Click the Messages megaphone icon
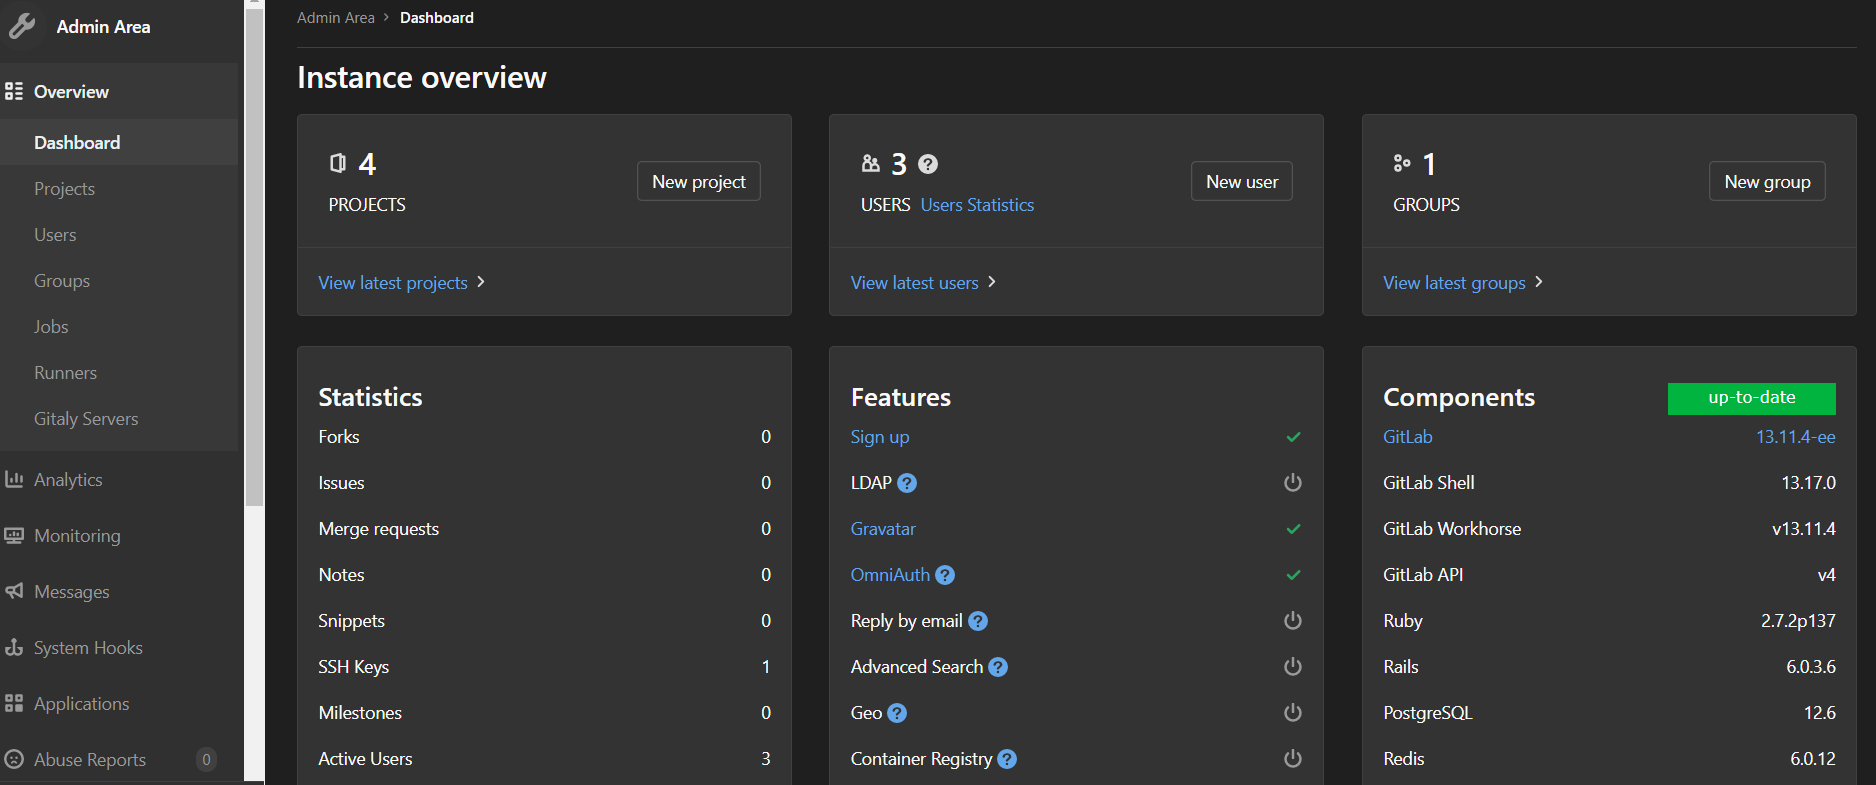This screenshot has width=1876, height=785. (x=14, y=591)
